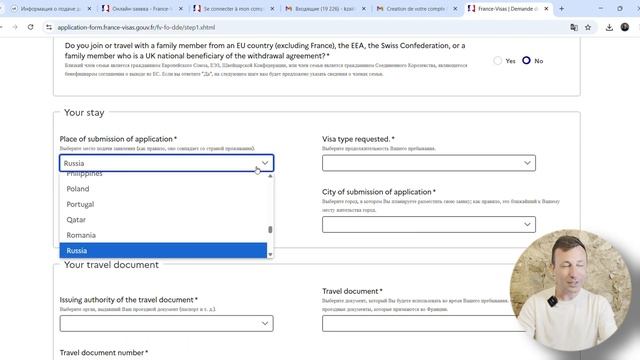The height and width of the screenshot is (360, 640).
Task: Select No for the EU family member question
Action: [x=527, y=60]
